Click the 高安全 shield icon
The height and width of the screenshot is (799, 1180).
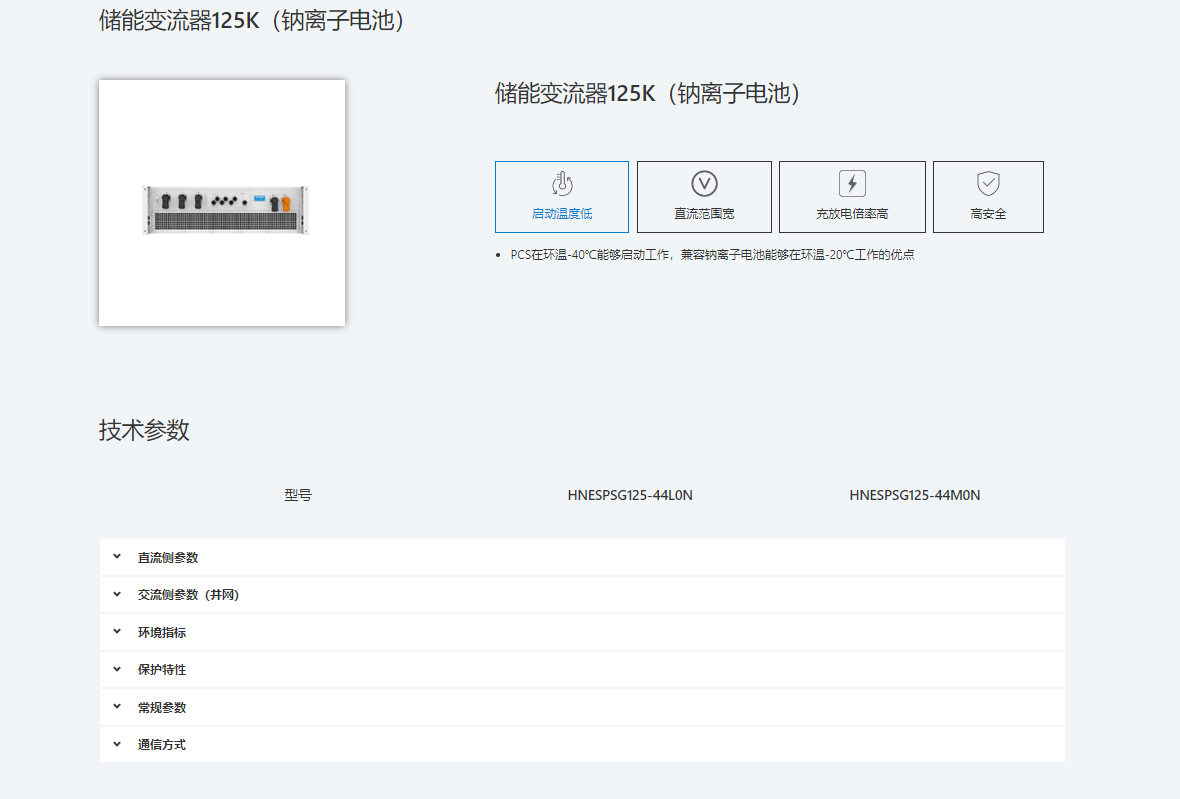pos(988,196)
